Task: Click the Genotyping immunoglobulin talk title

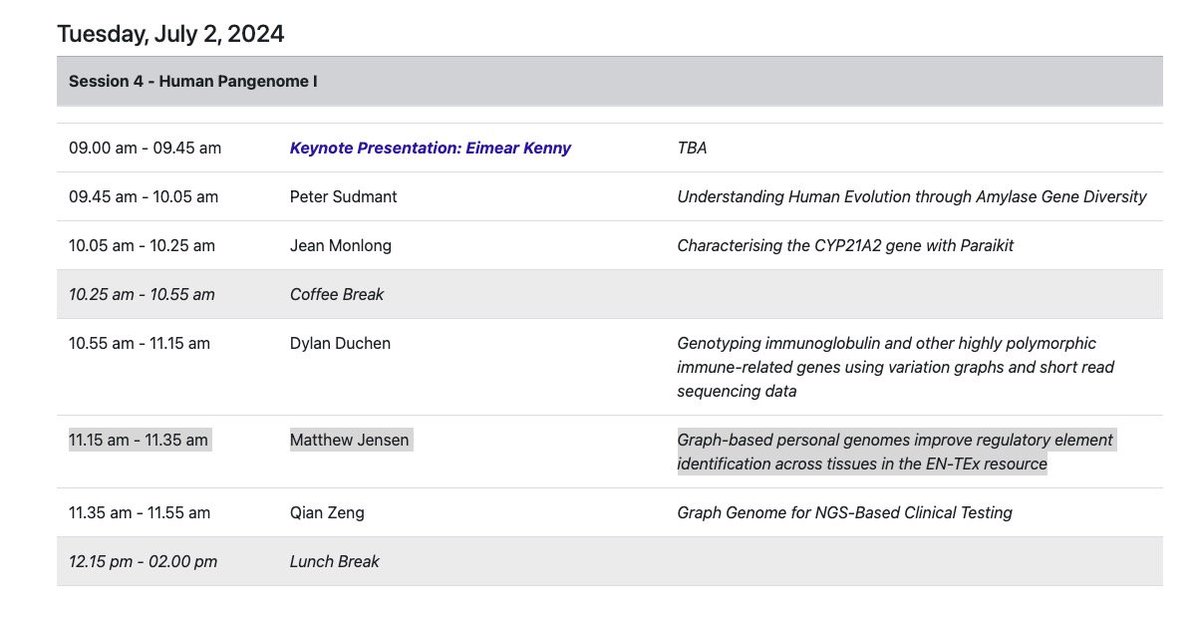Action: pos(896,367)
